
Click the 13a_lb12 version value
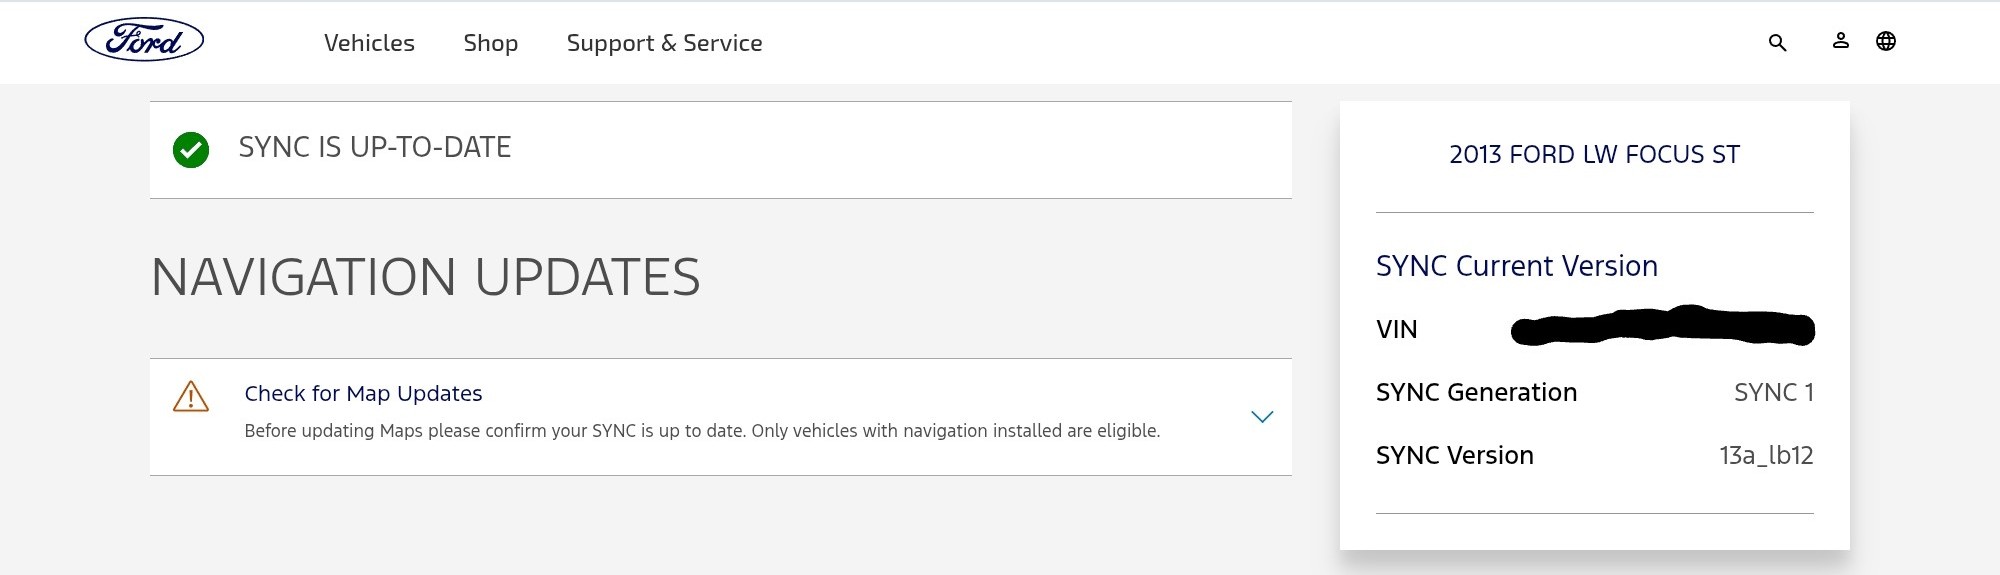(1766, 456)
